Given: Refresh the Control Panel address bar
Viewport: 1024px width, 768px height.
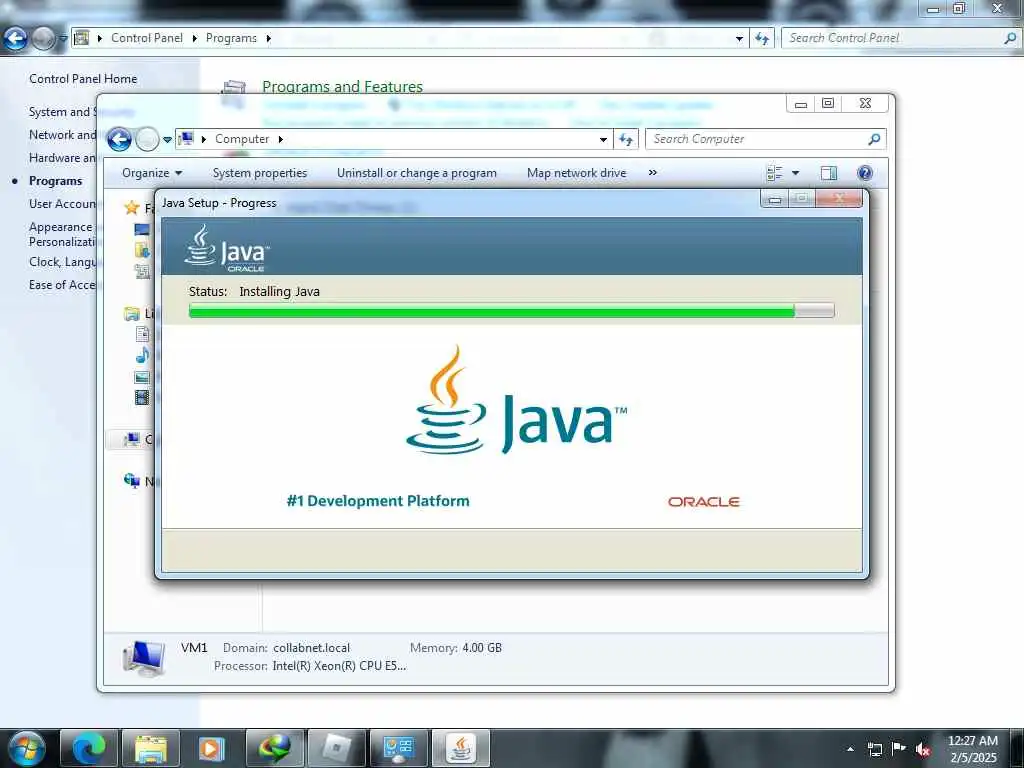Looking at the screenshot, I should pos(761,39).
